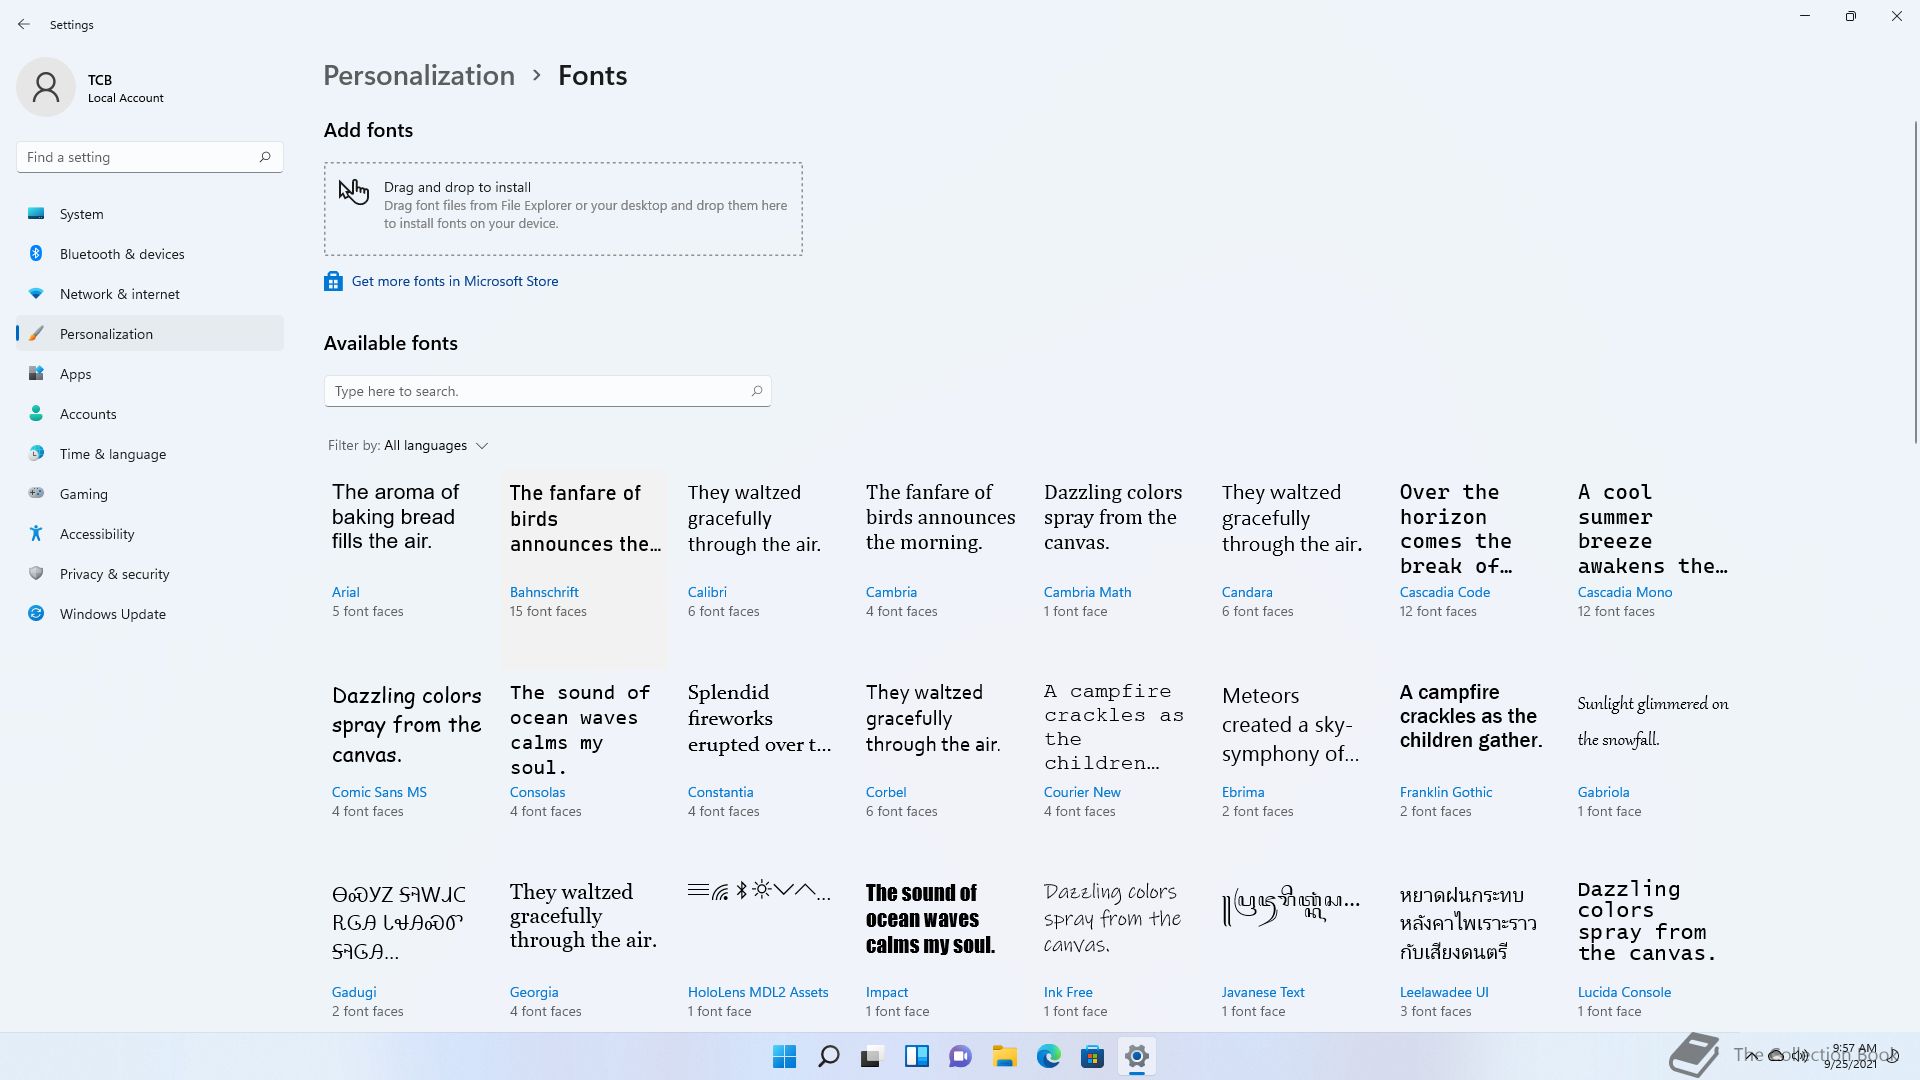Open System settings
The image size is (1920, 1080).
point(150,214)
